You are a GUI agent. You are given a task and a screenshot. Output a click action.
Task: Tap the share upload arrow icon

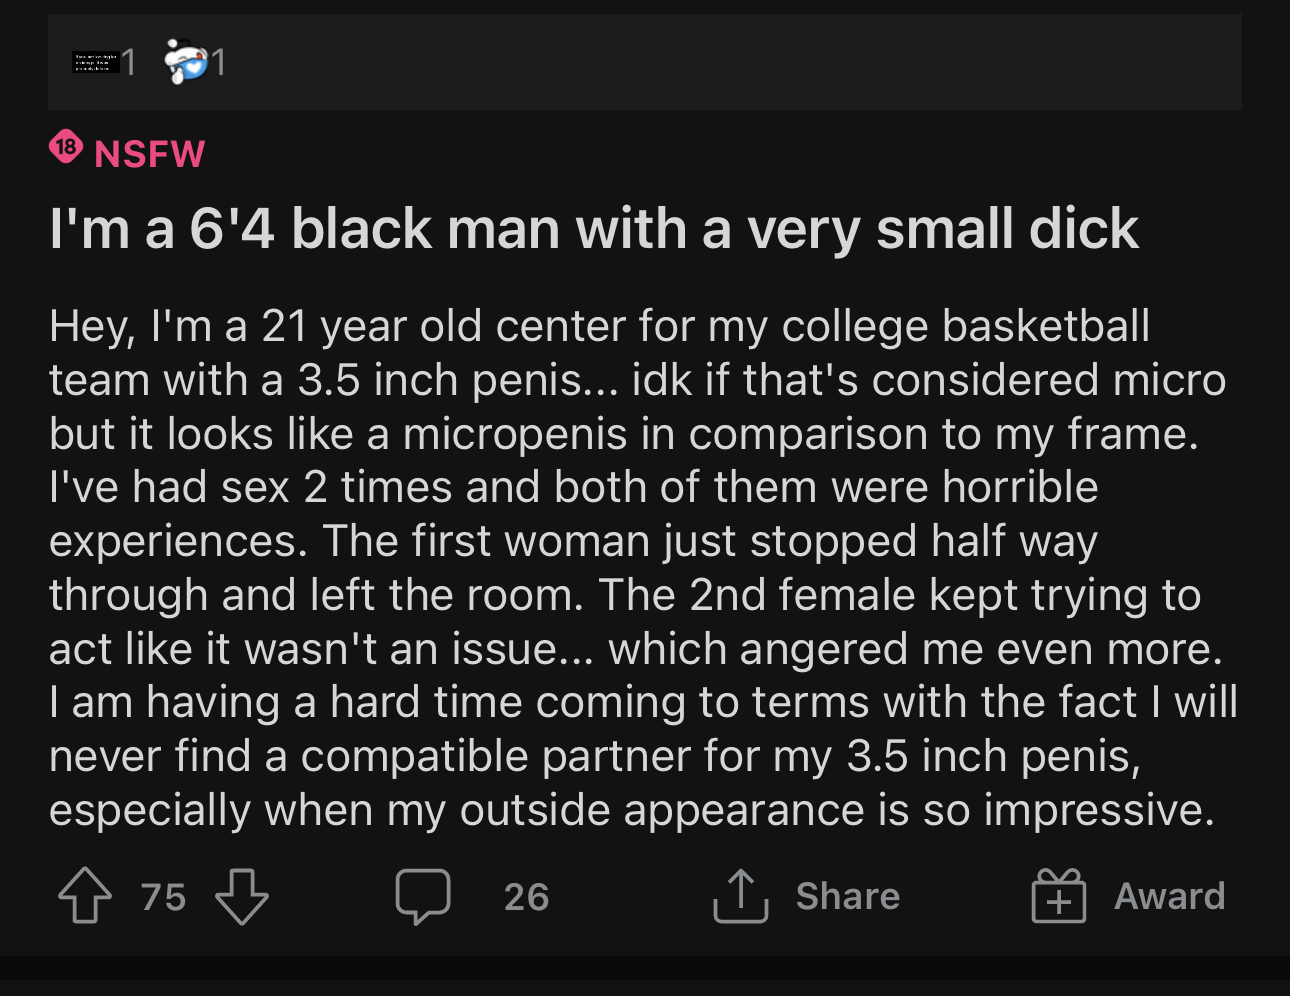(x=741, y=895)
